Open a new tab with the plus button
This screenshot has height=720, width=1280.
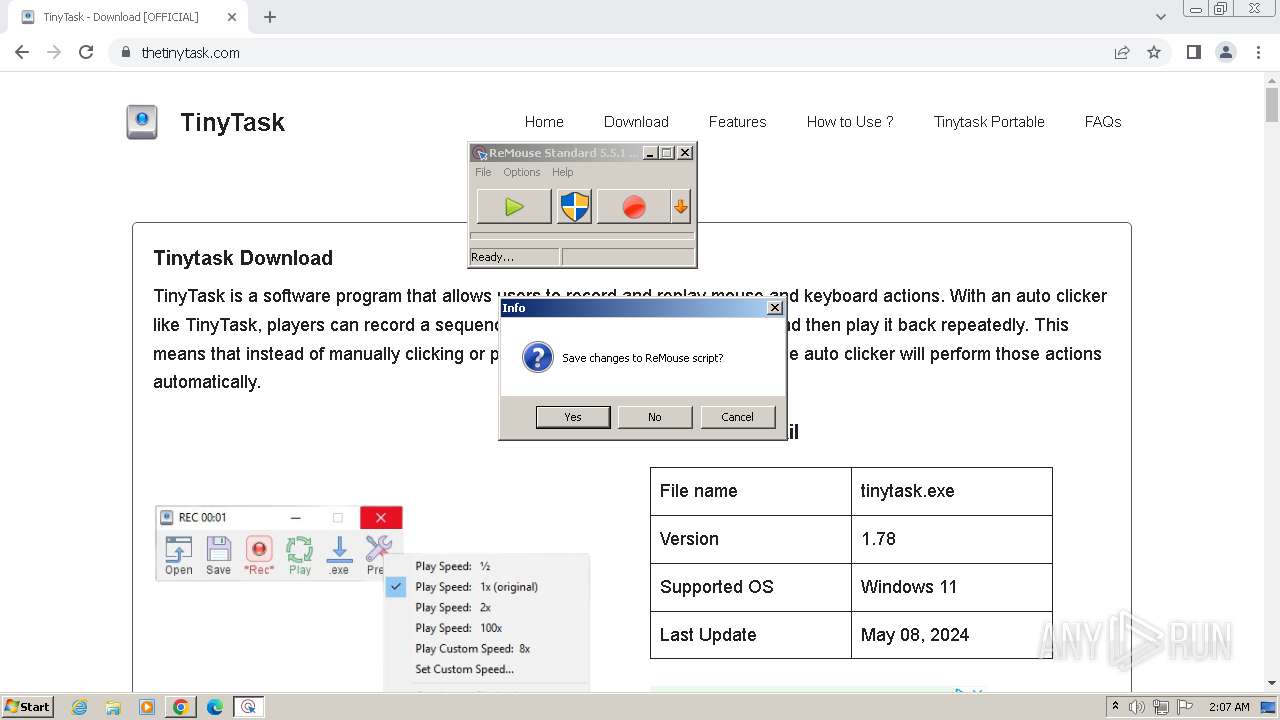(270, 17)
